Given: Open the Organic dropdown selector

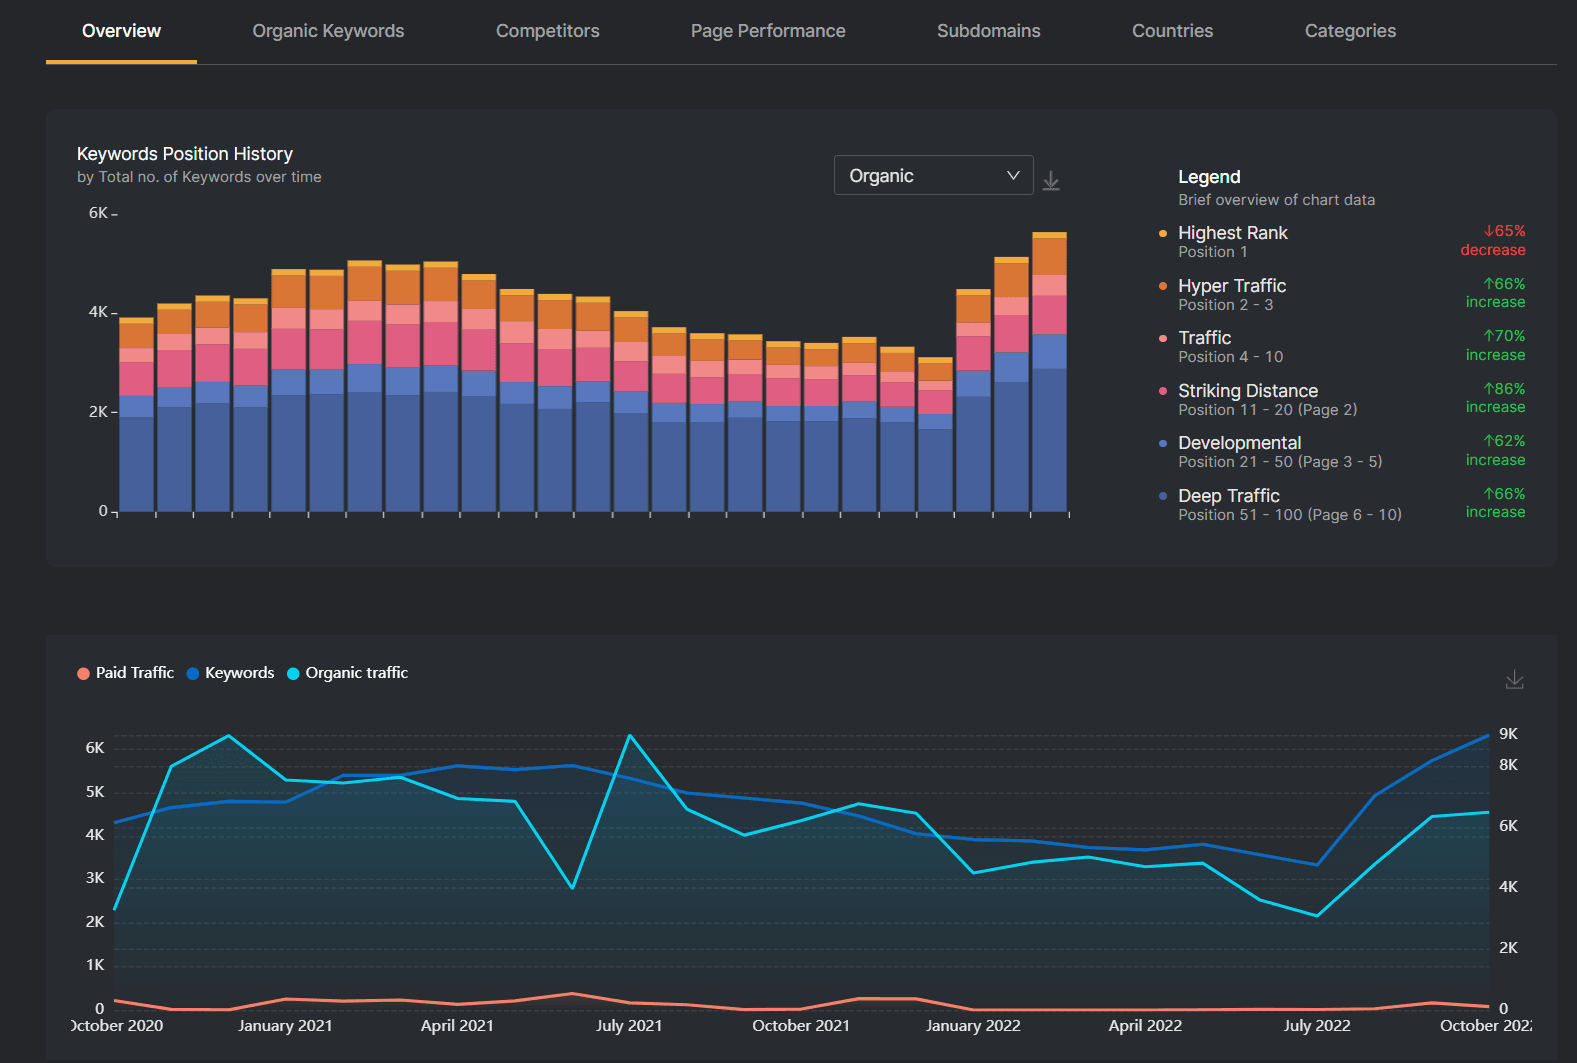Looking at the screenshot, I should 933,175.
